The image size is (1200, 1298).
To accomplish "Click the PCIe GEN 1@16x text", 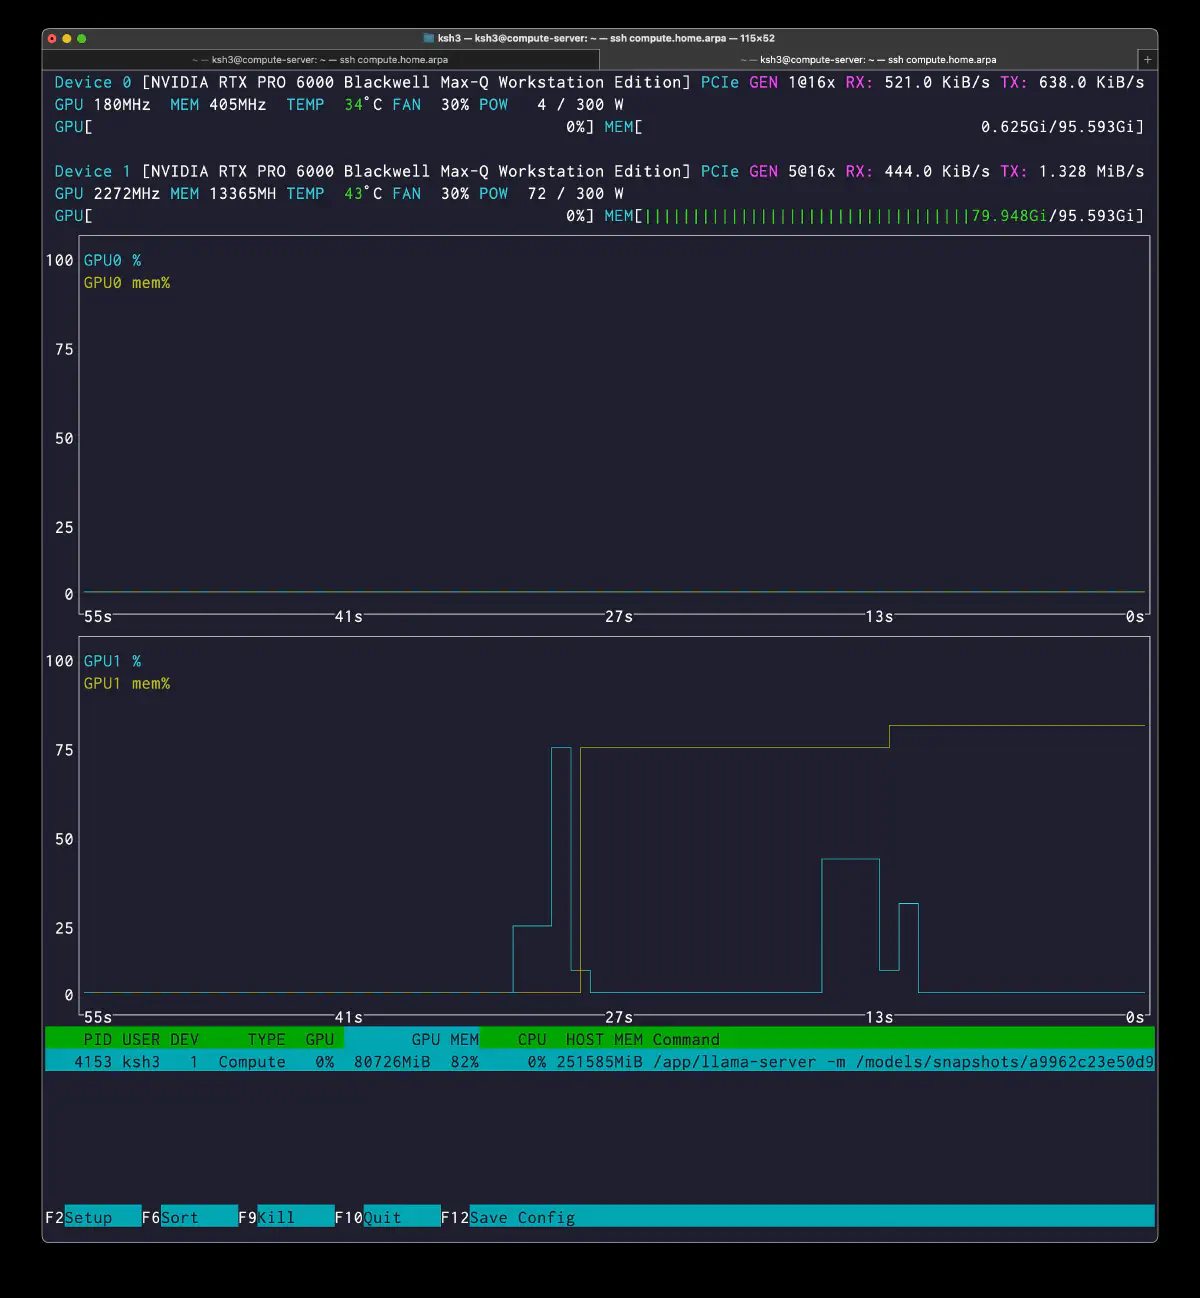I will pos(768,82).
